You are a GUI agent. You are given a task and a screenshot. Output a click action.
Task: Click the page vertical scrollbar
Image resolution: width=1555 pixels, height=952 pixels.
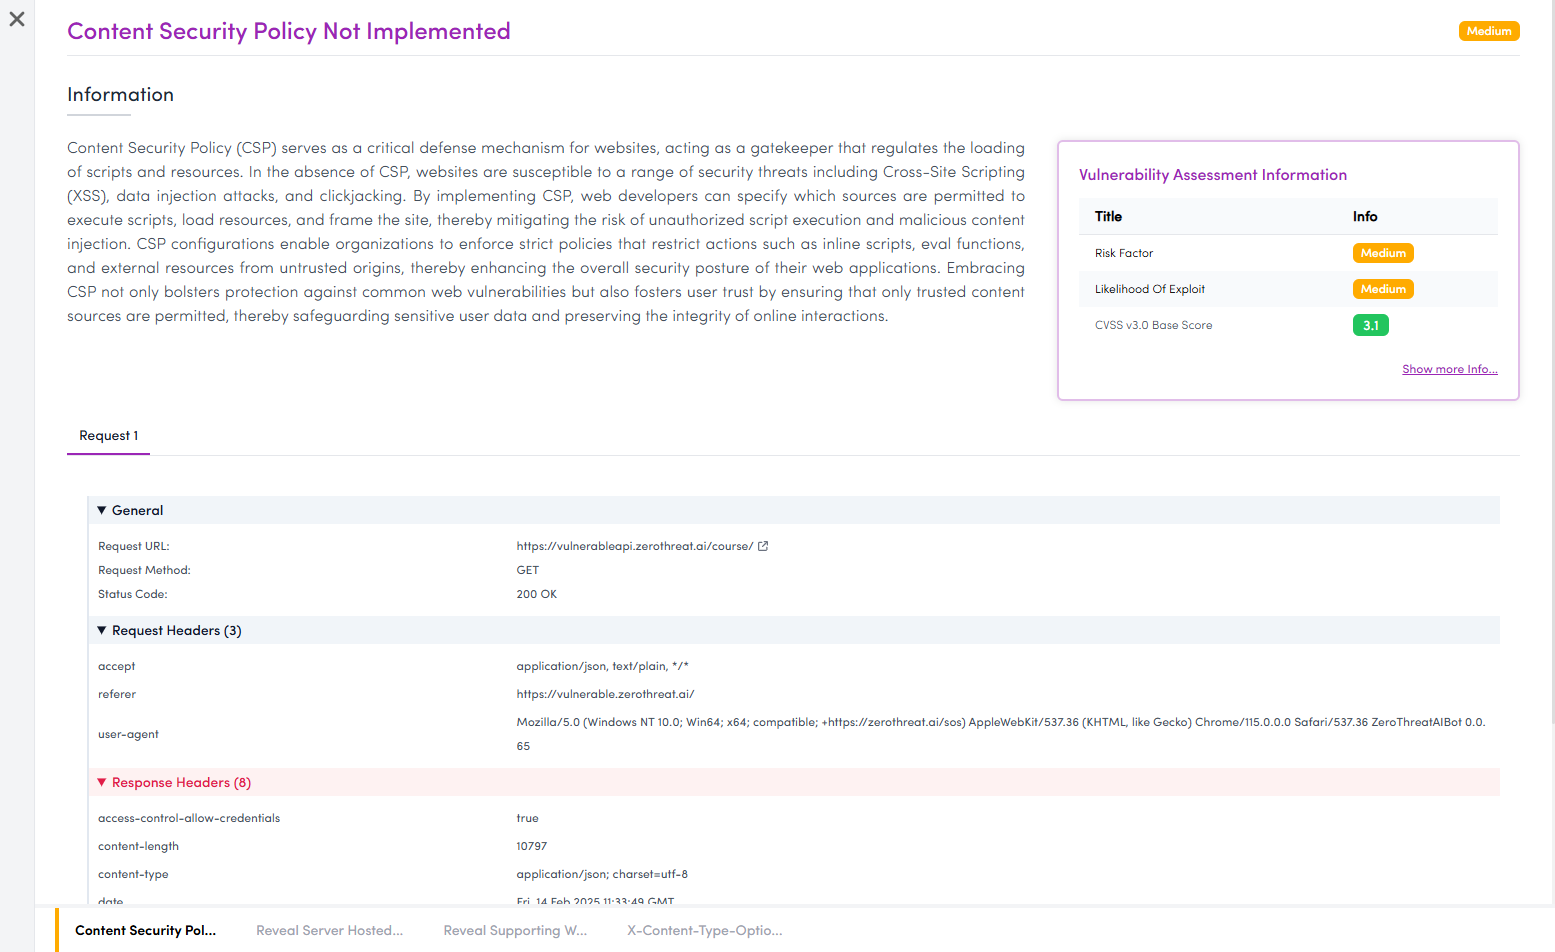click(x=1551, y=360)
